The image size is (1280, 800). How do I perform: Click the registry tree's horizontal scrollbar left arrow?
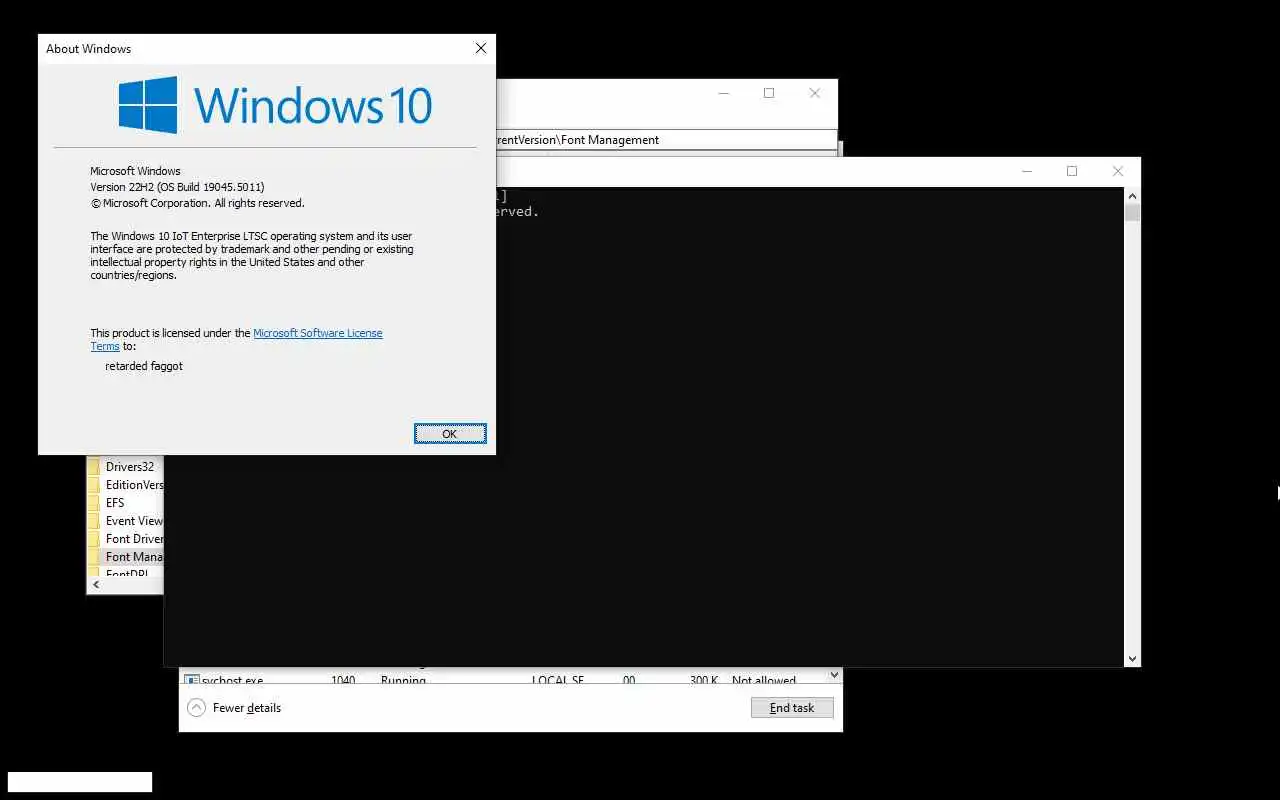96,585
